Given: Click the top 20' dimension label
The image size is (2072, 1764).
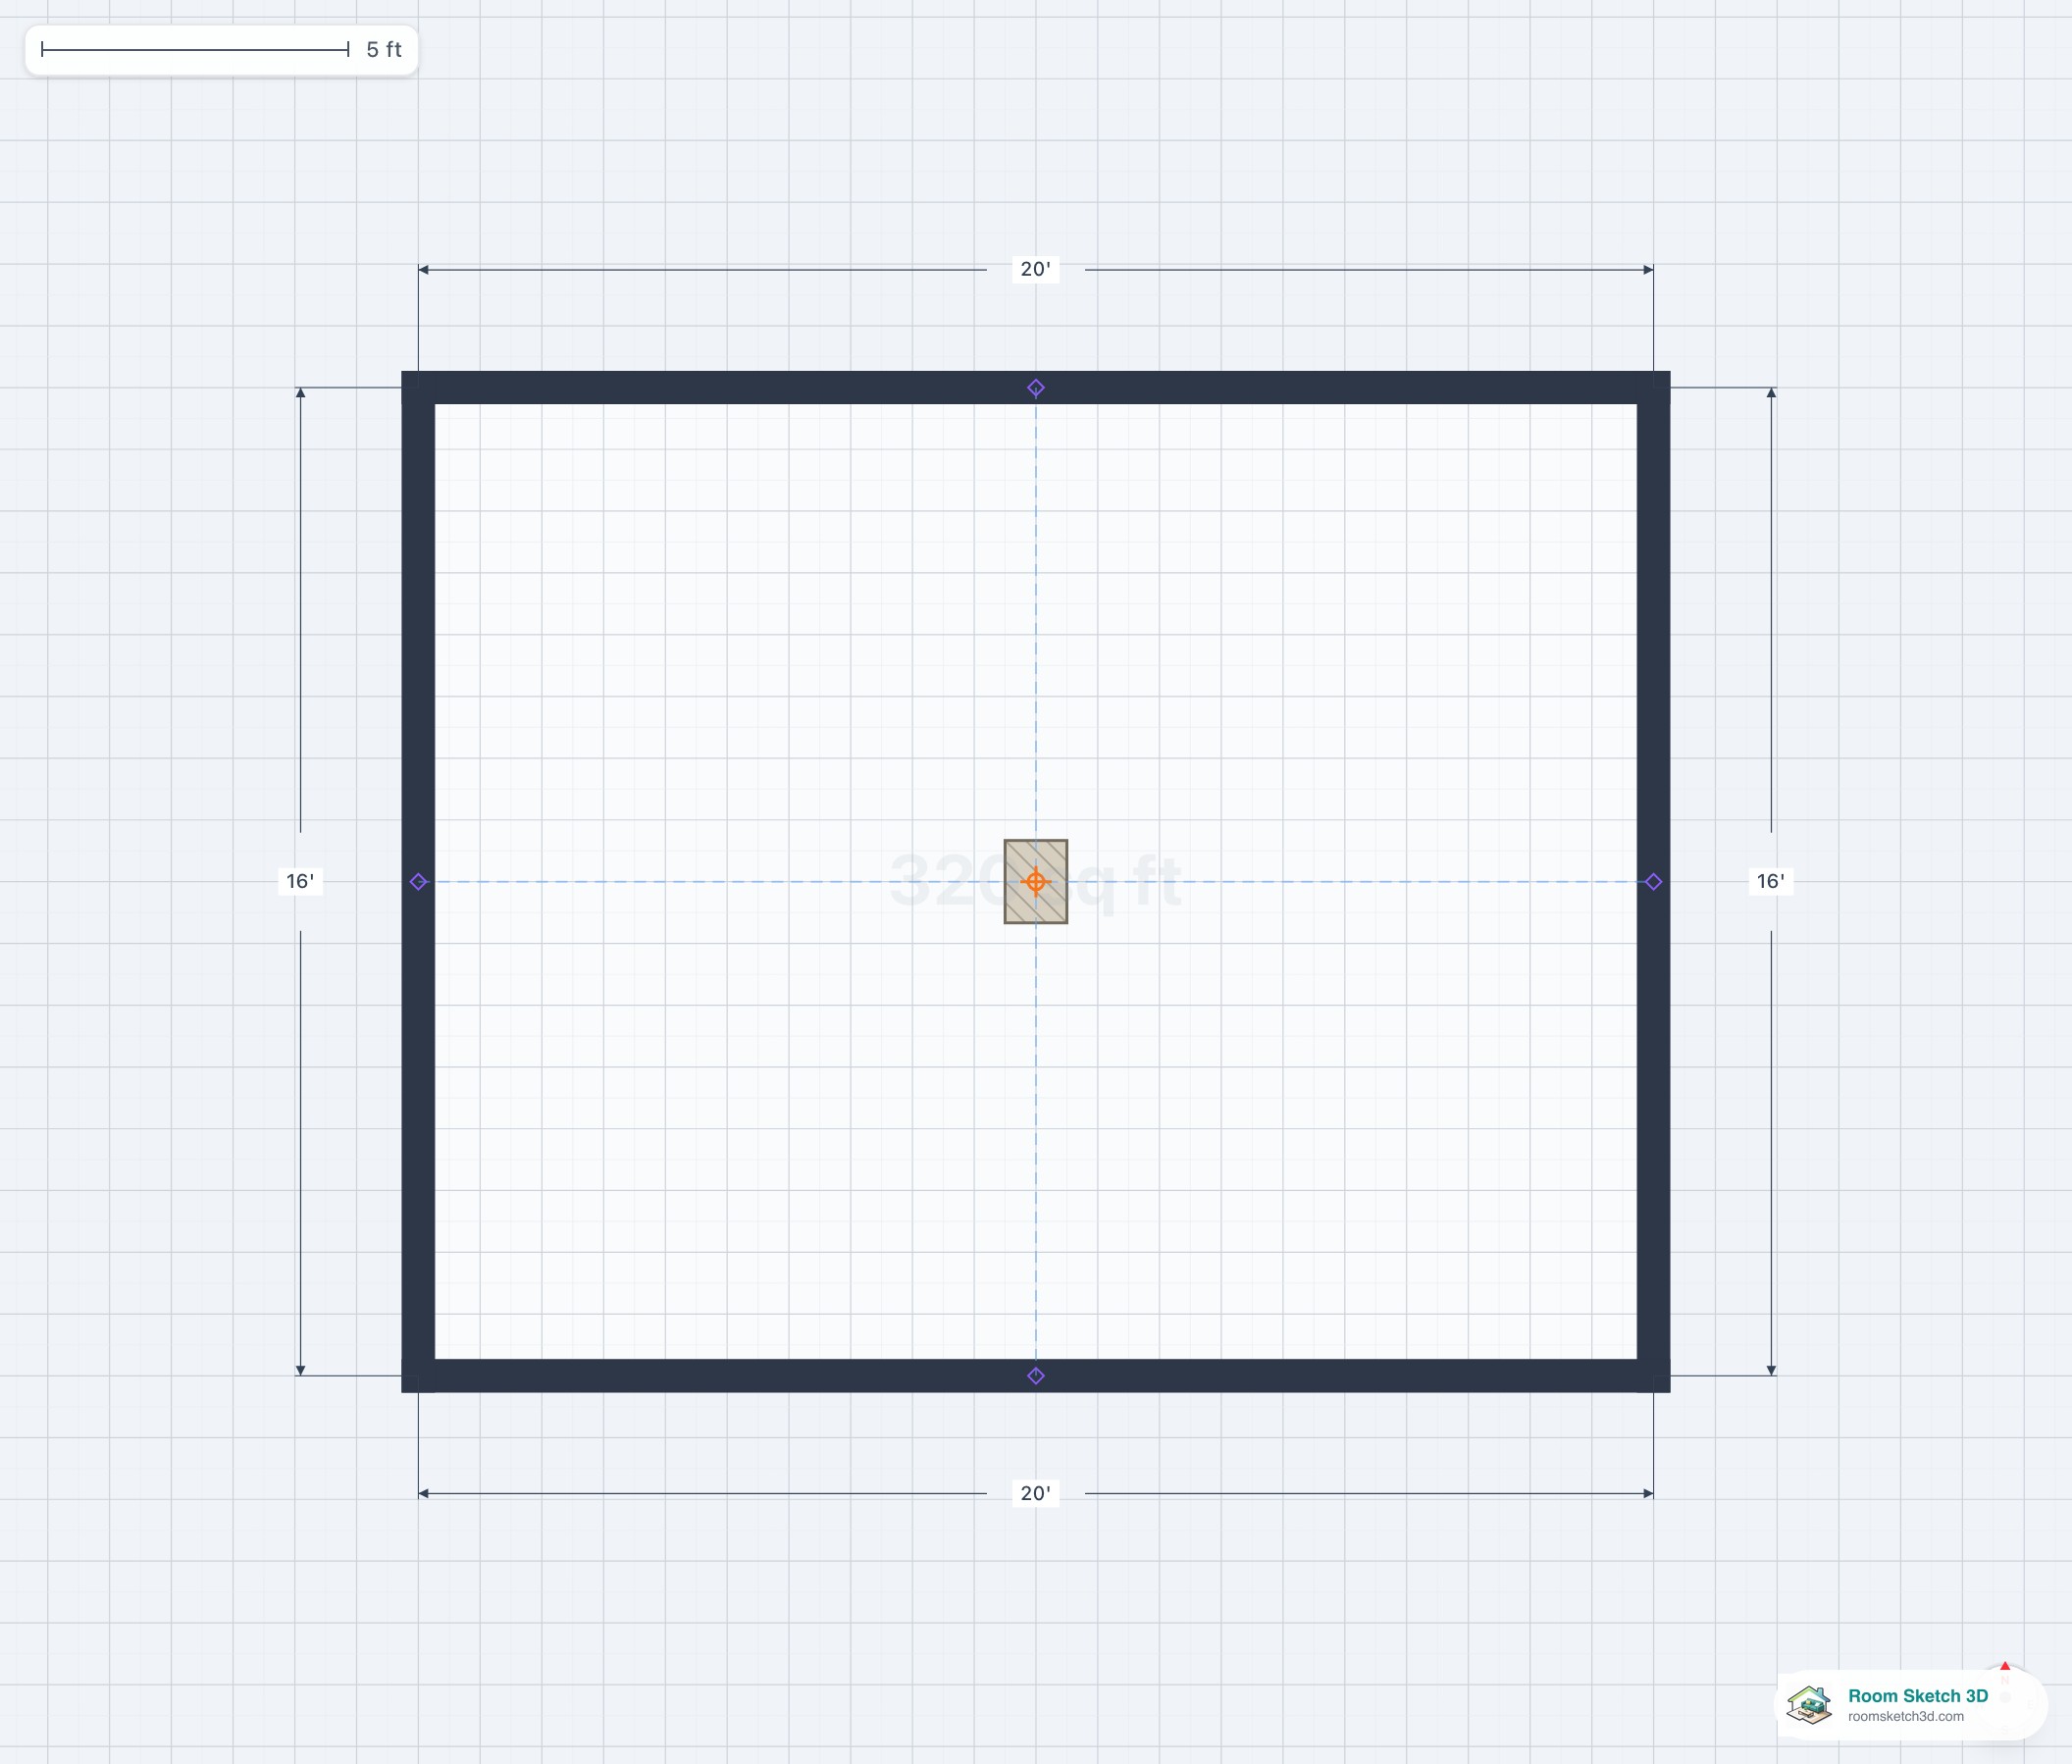Looking at the screenshot, I should click(x=1036, y=269).
